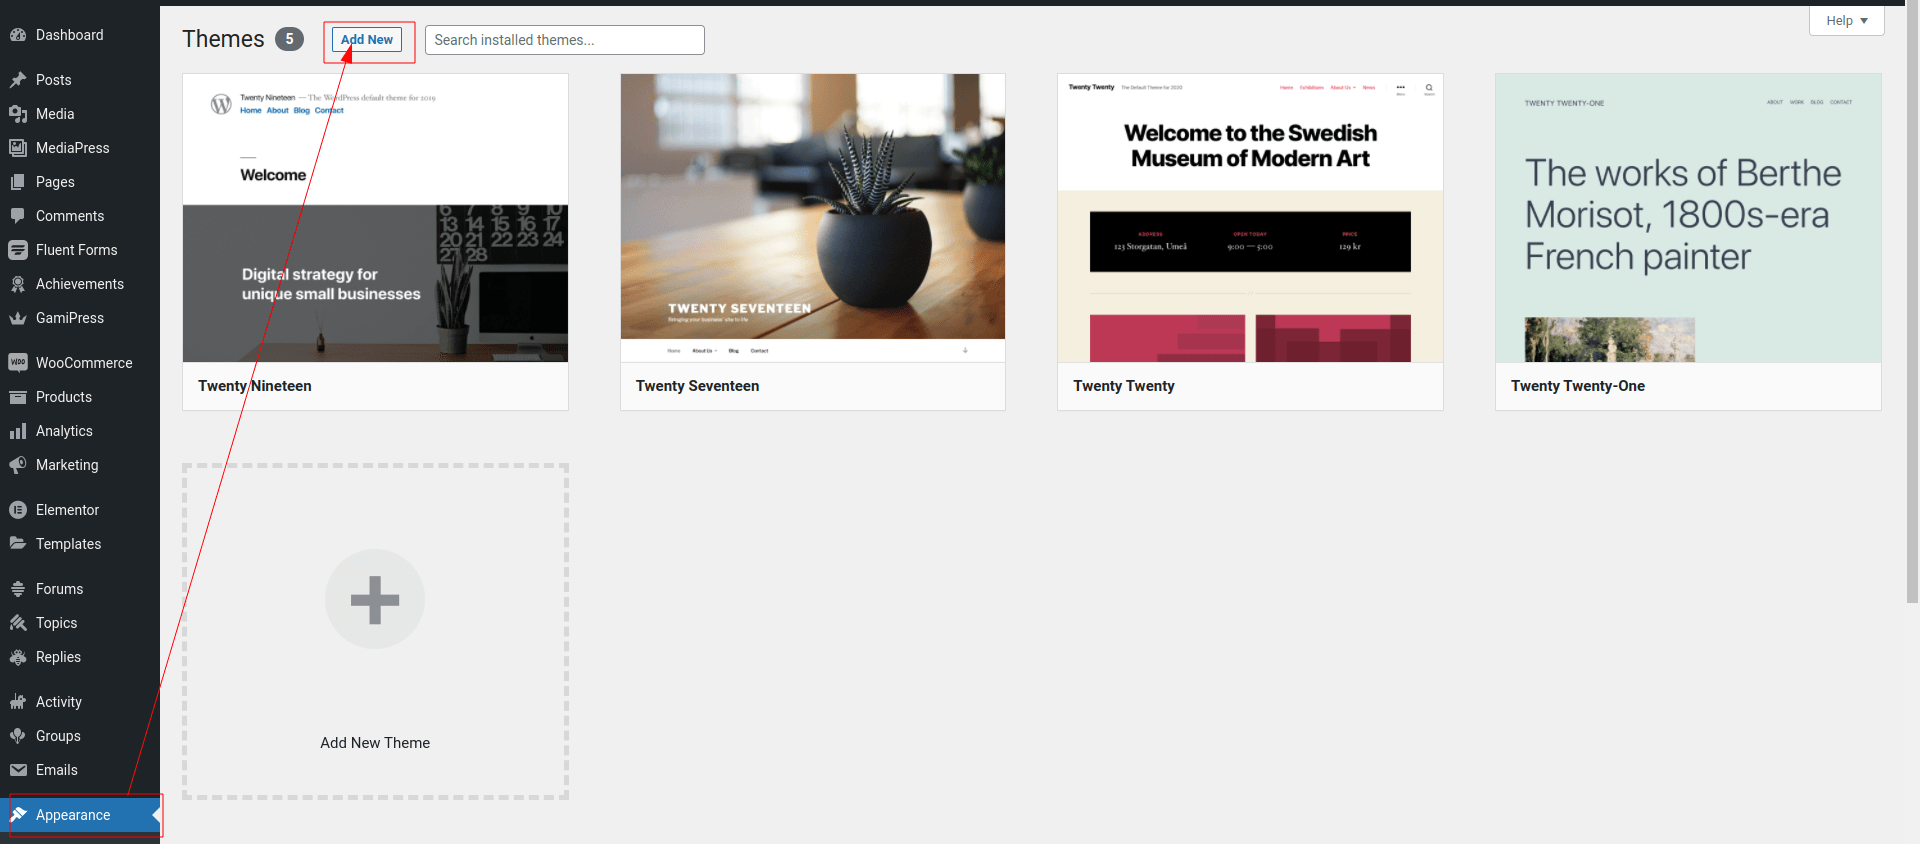Open Twenty Twenty-One theme screenshot
The image size is (1920, 844).
(x=1688, y=218)
